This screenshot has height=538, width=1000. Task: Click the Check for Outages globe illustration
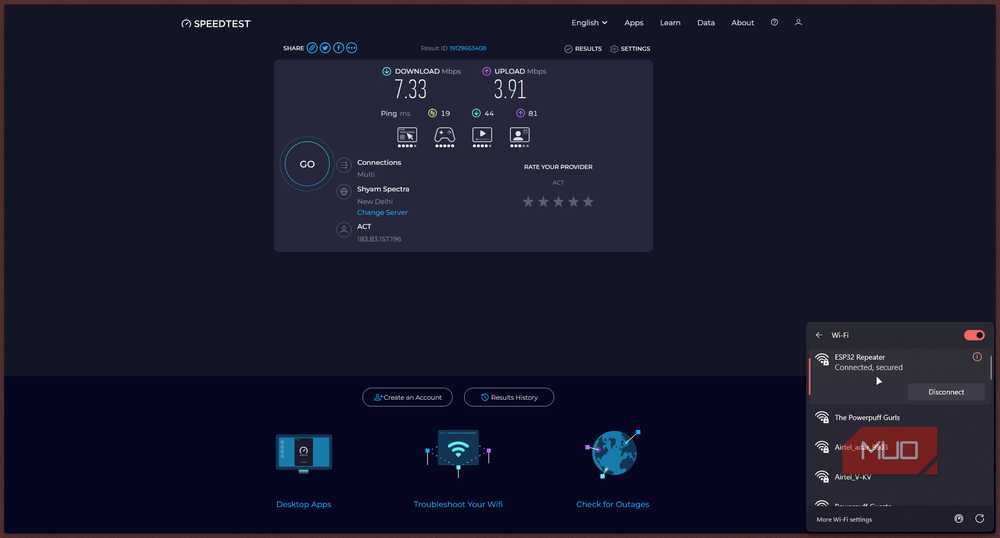point(612,453)
